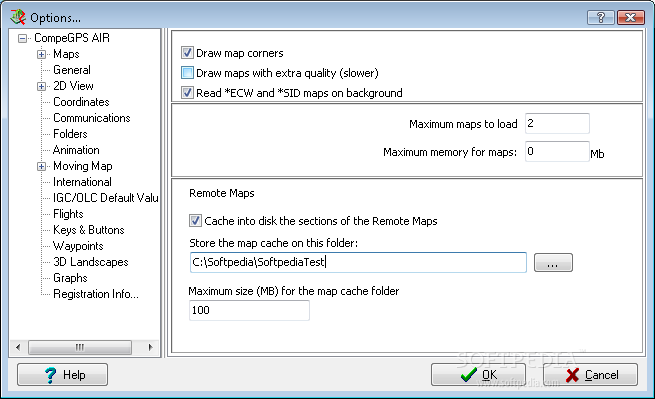Open Communications options page

[91, 118]
